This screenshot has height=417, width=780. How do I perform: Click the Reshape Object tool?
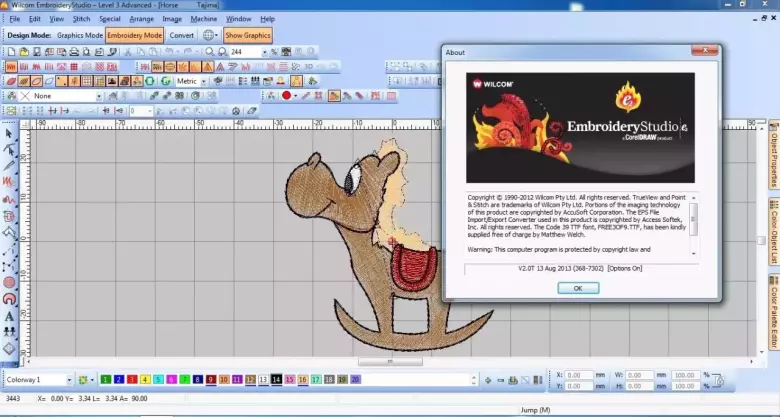(9, 148)
